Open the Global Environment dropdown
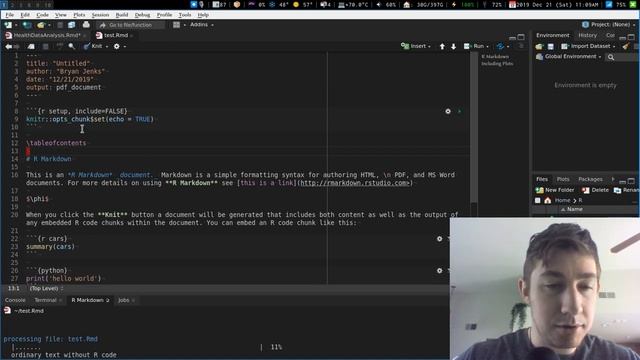Viewport: 640px width, 360px height. coord(569,57)
